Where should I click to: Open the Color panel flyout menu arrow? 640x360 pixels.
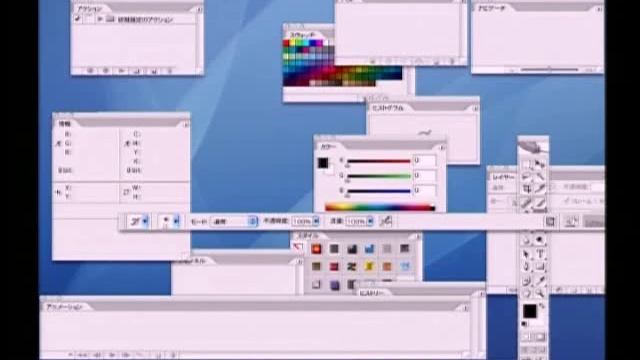[x=442, y=147]
